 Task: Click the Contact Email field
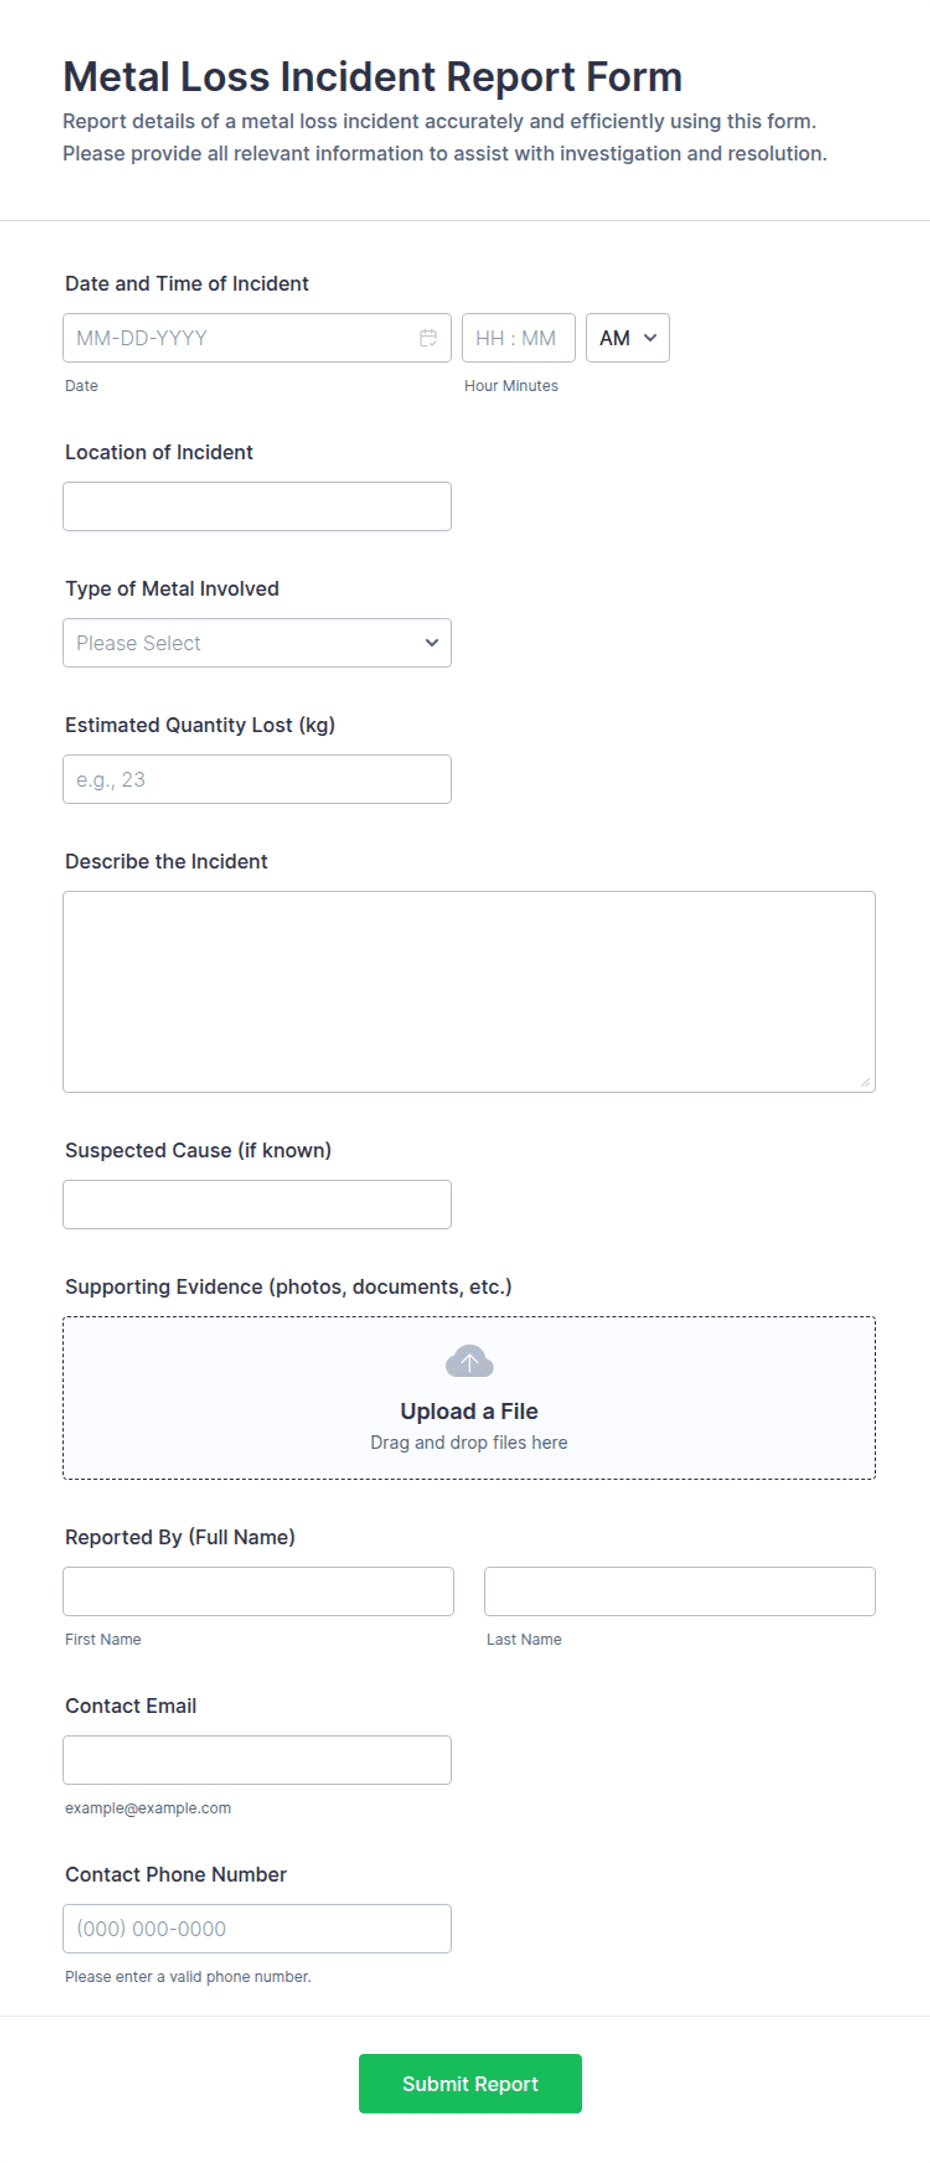257,1760
